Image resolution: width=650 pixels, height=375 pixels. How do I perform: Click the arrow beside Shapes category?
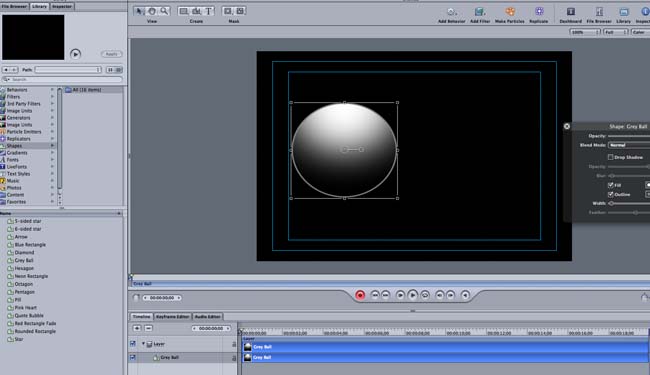52,145
